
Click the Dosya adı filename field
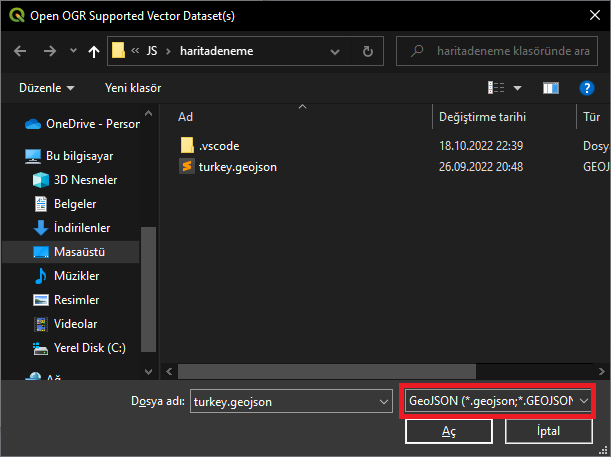[291, 401]
